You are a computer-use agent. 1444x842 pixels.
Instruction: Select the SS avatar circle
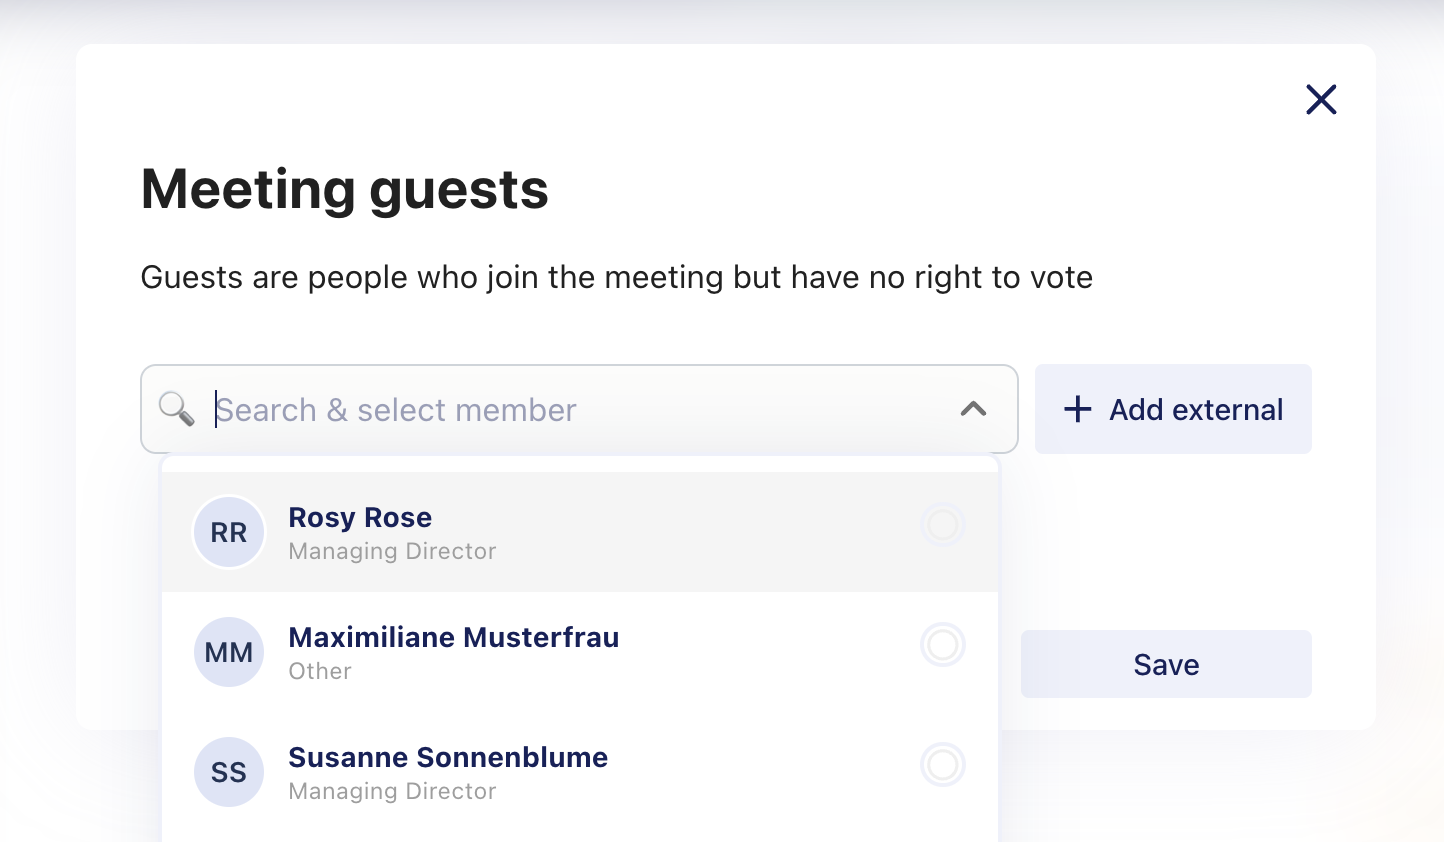(229, 772)
